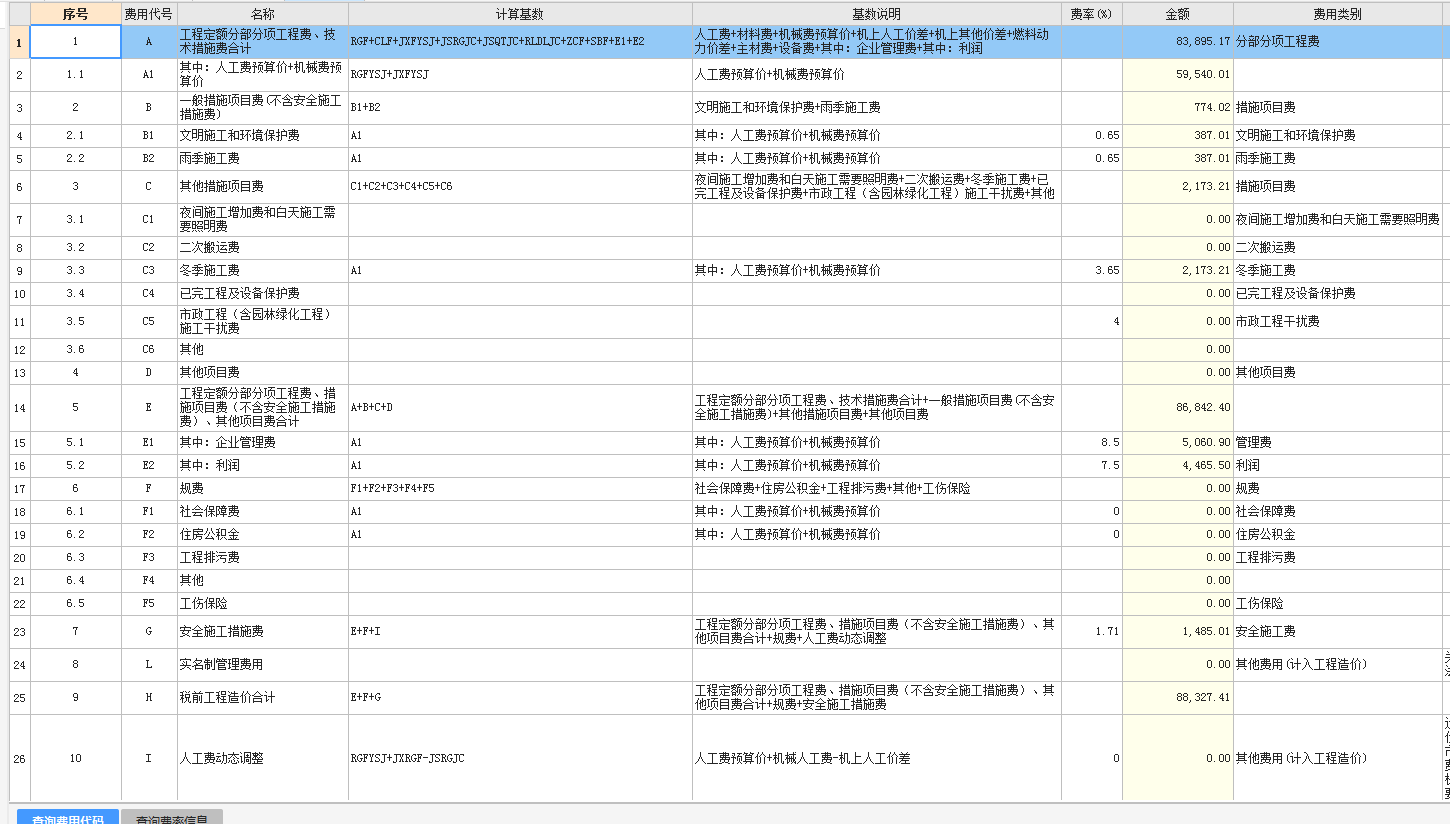
Task: Click the formula cell E+F+I
Action: point(520,632)
